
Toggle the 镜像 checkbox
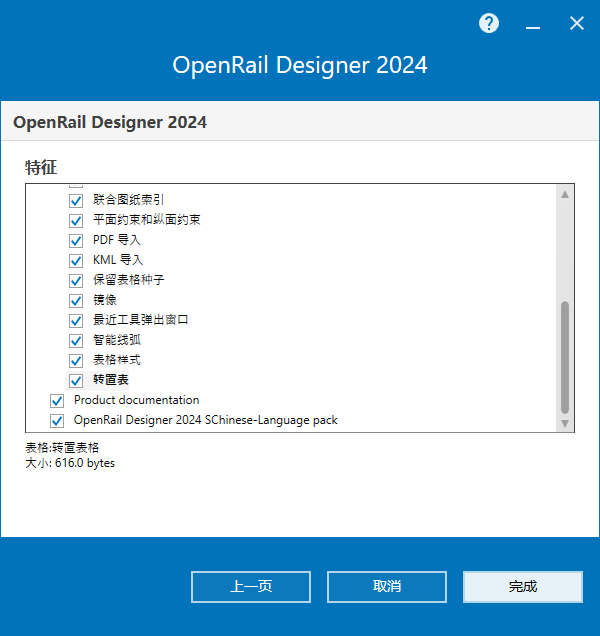click(x=76, y=301)
